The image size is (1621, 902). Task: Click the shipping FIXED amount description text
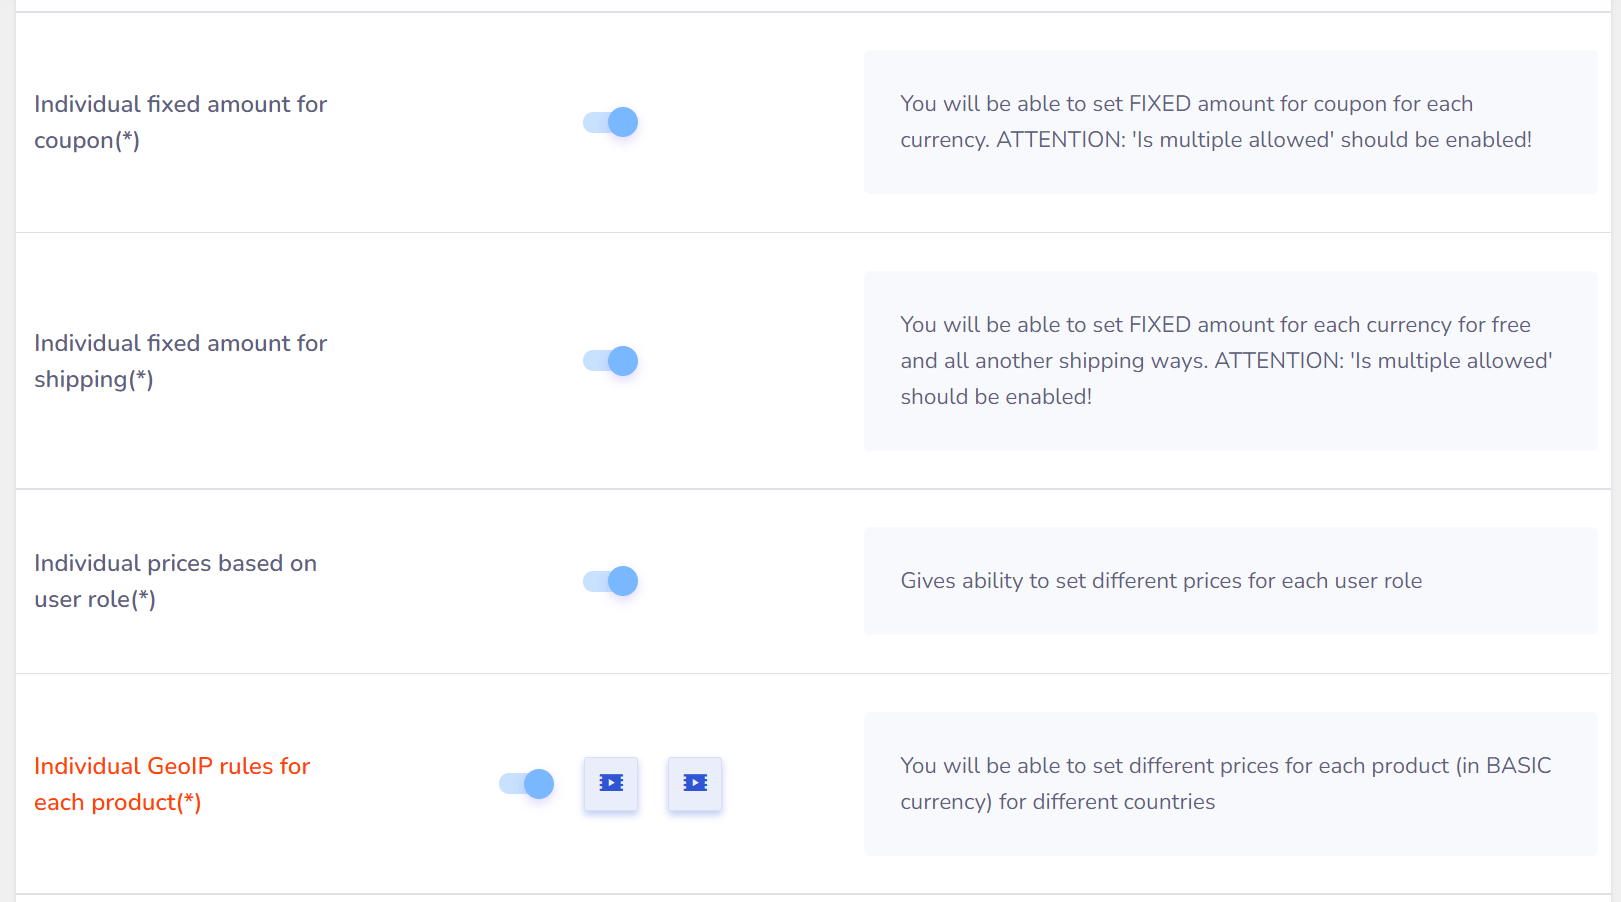pos(1226,361)
